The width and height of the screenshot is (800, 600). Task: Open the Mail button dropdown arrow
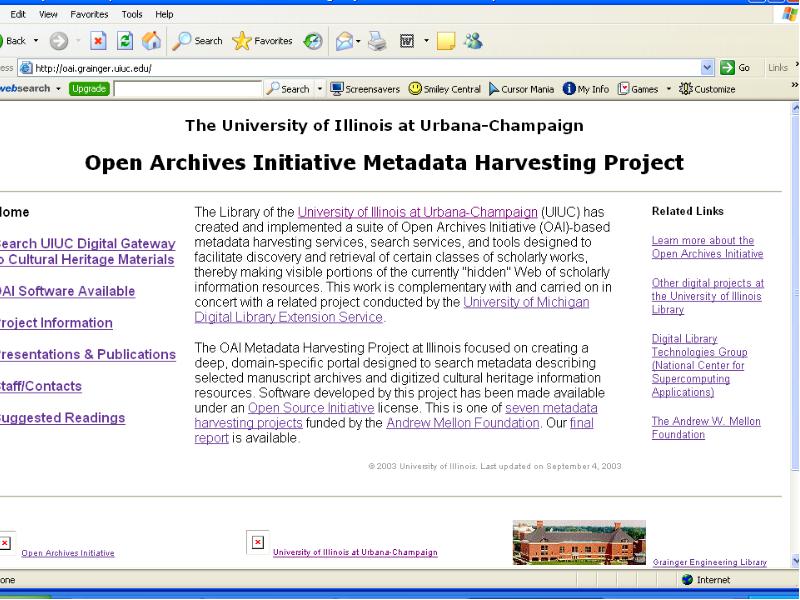point(358,41)
